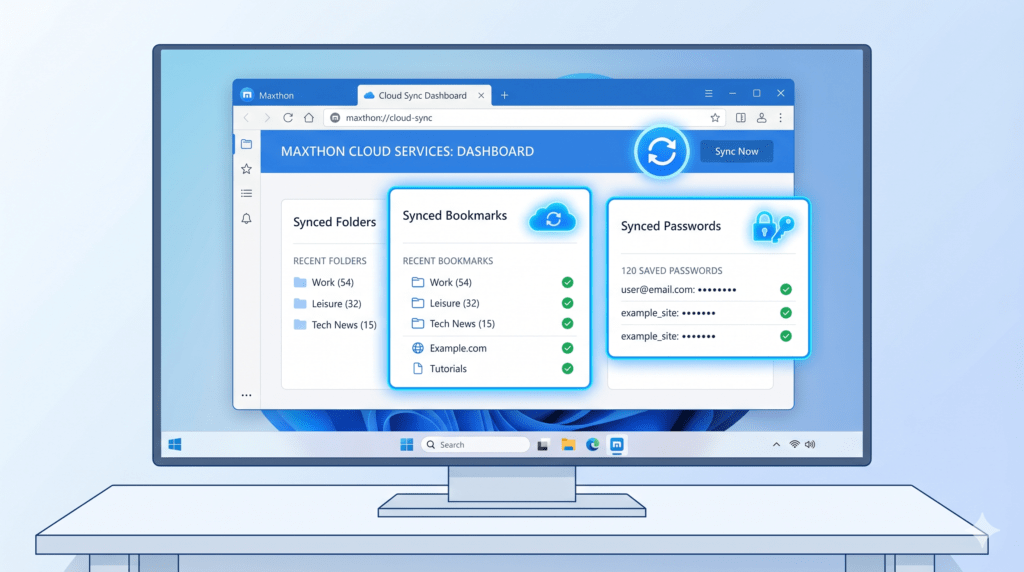
Task: Click the RECENT BOOKMARKS label
Action: click(x=447, y=261)
